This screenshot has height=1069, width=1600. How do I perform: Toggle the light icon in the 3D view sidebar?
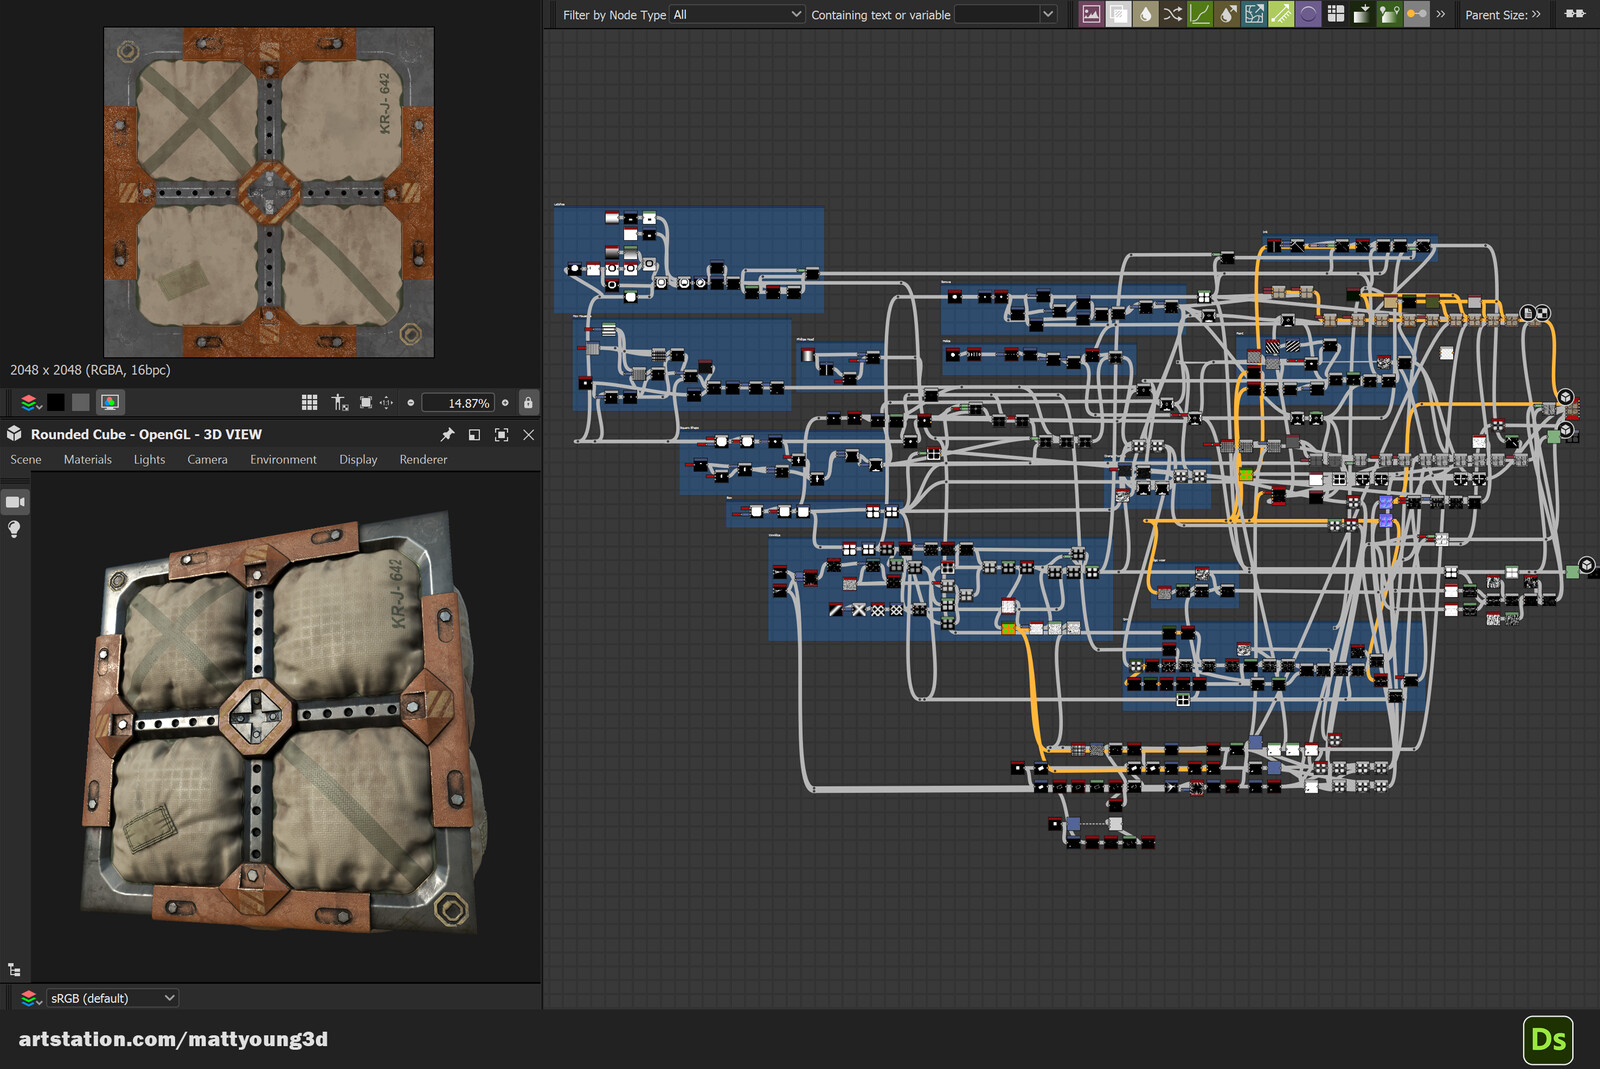[x=14, y=530]
